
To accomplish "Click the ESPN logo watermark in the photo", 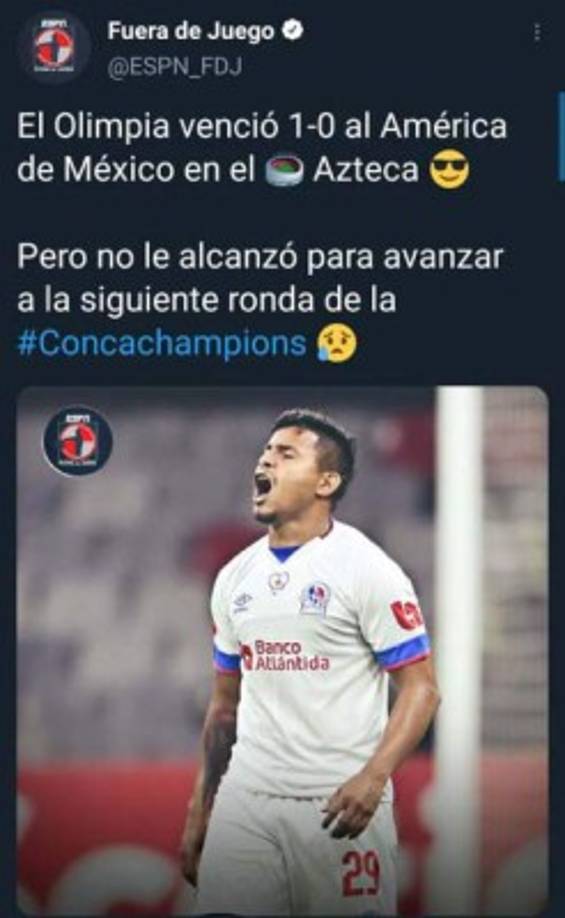I will (x=77, y=440).
